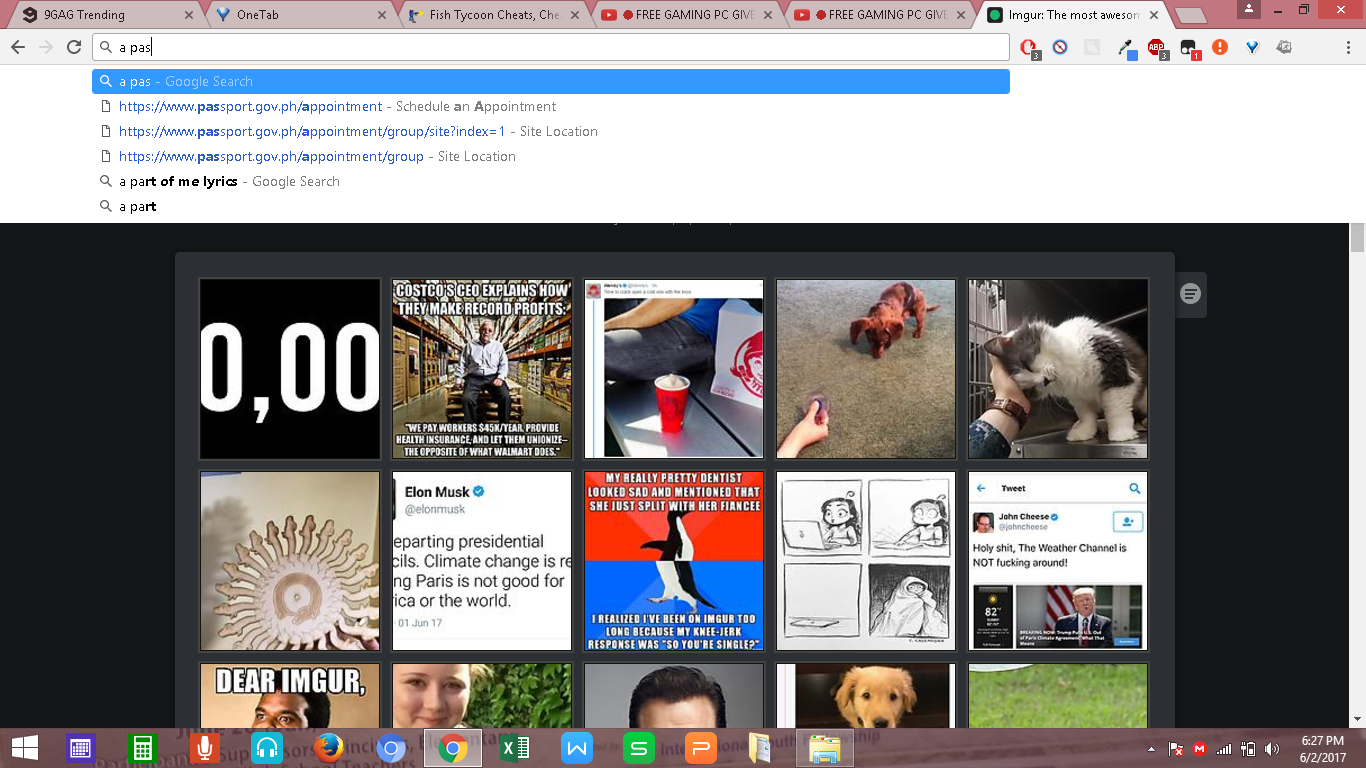Open the eyedropper color picker extension

click(1126, 47)
